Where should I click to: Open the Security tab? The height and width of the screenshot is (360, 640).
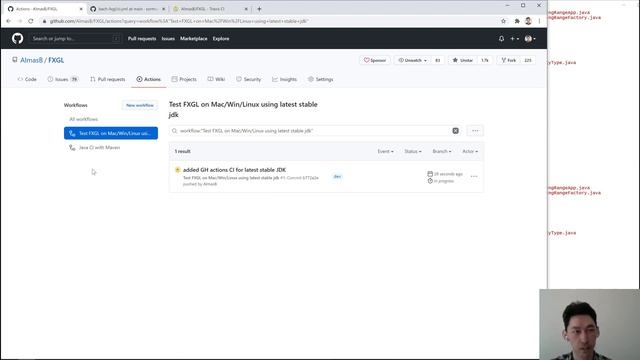tap(249, 79)
